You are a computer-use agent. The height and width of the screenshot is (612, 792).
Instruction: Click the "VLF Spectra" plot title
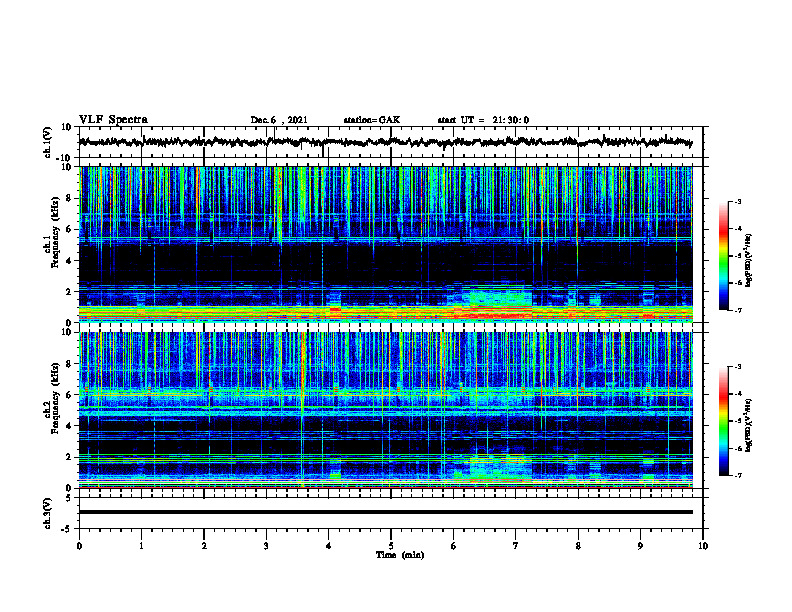[x=113, y=120]
